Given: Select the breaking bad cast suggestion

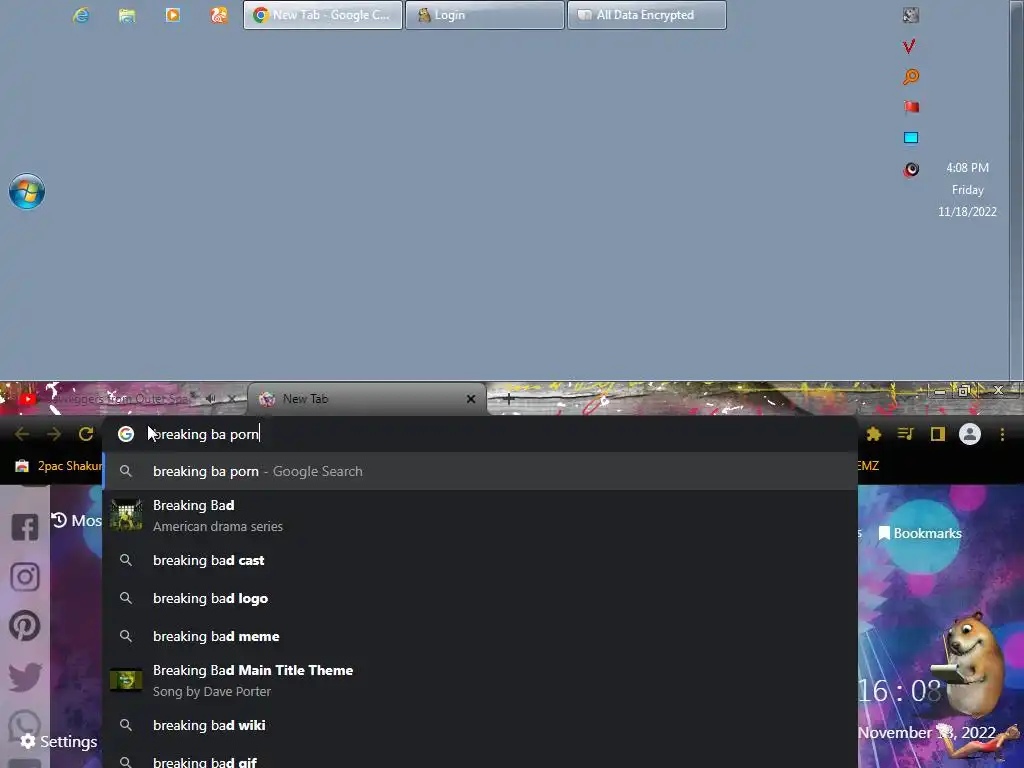Looking at the screenshot, I should (x=480, y=560).
